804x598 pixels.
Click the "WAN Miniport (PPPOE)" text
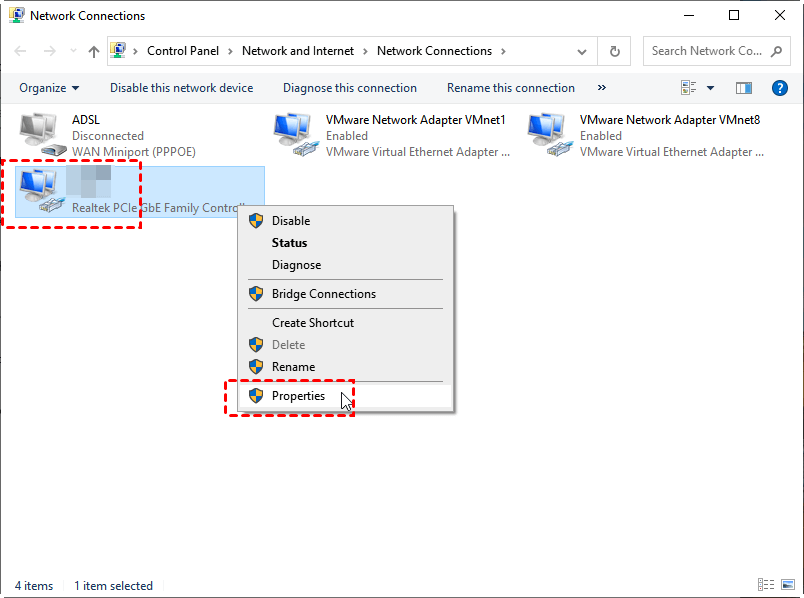[134, 152]
